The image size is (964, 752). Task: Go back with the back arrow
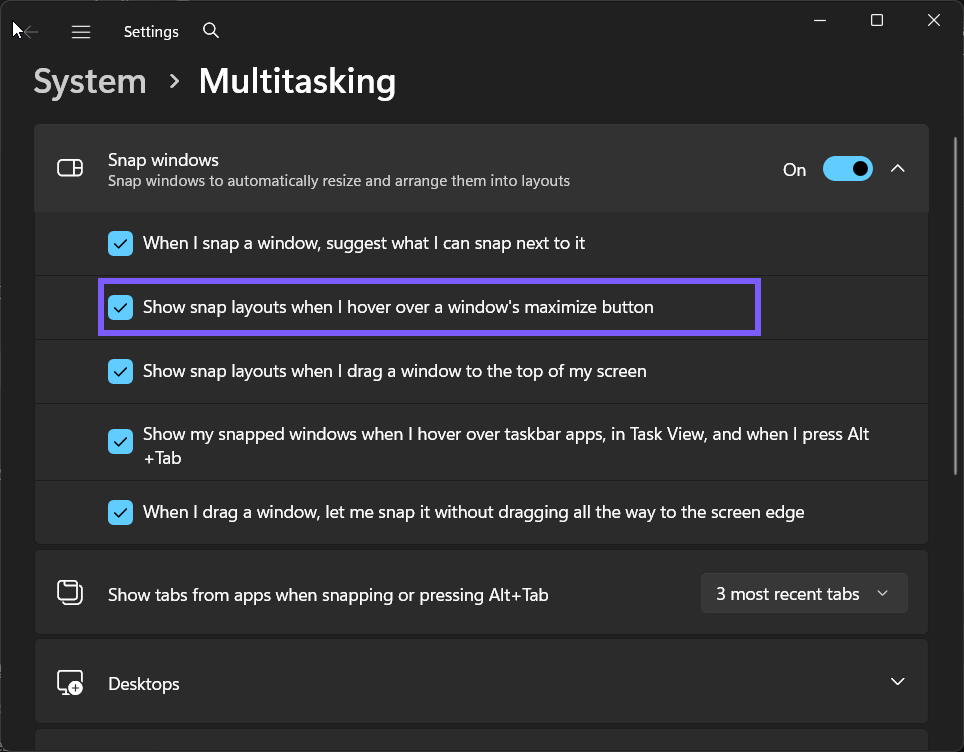click(x=29, y=31)
